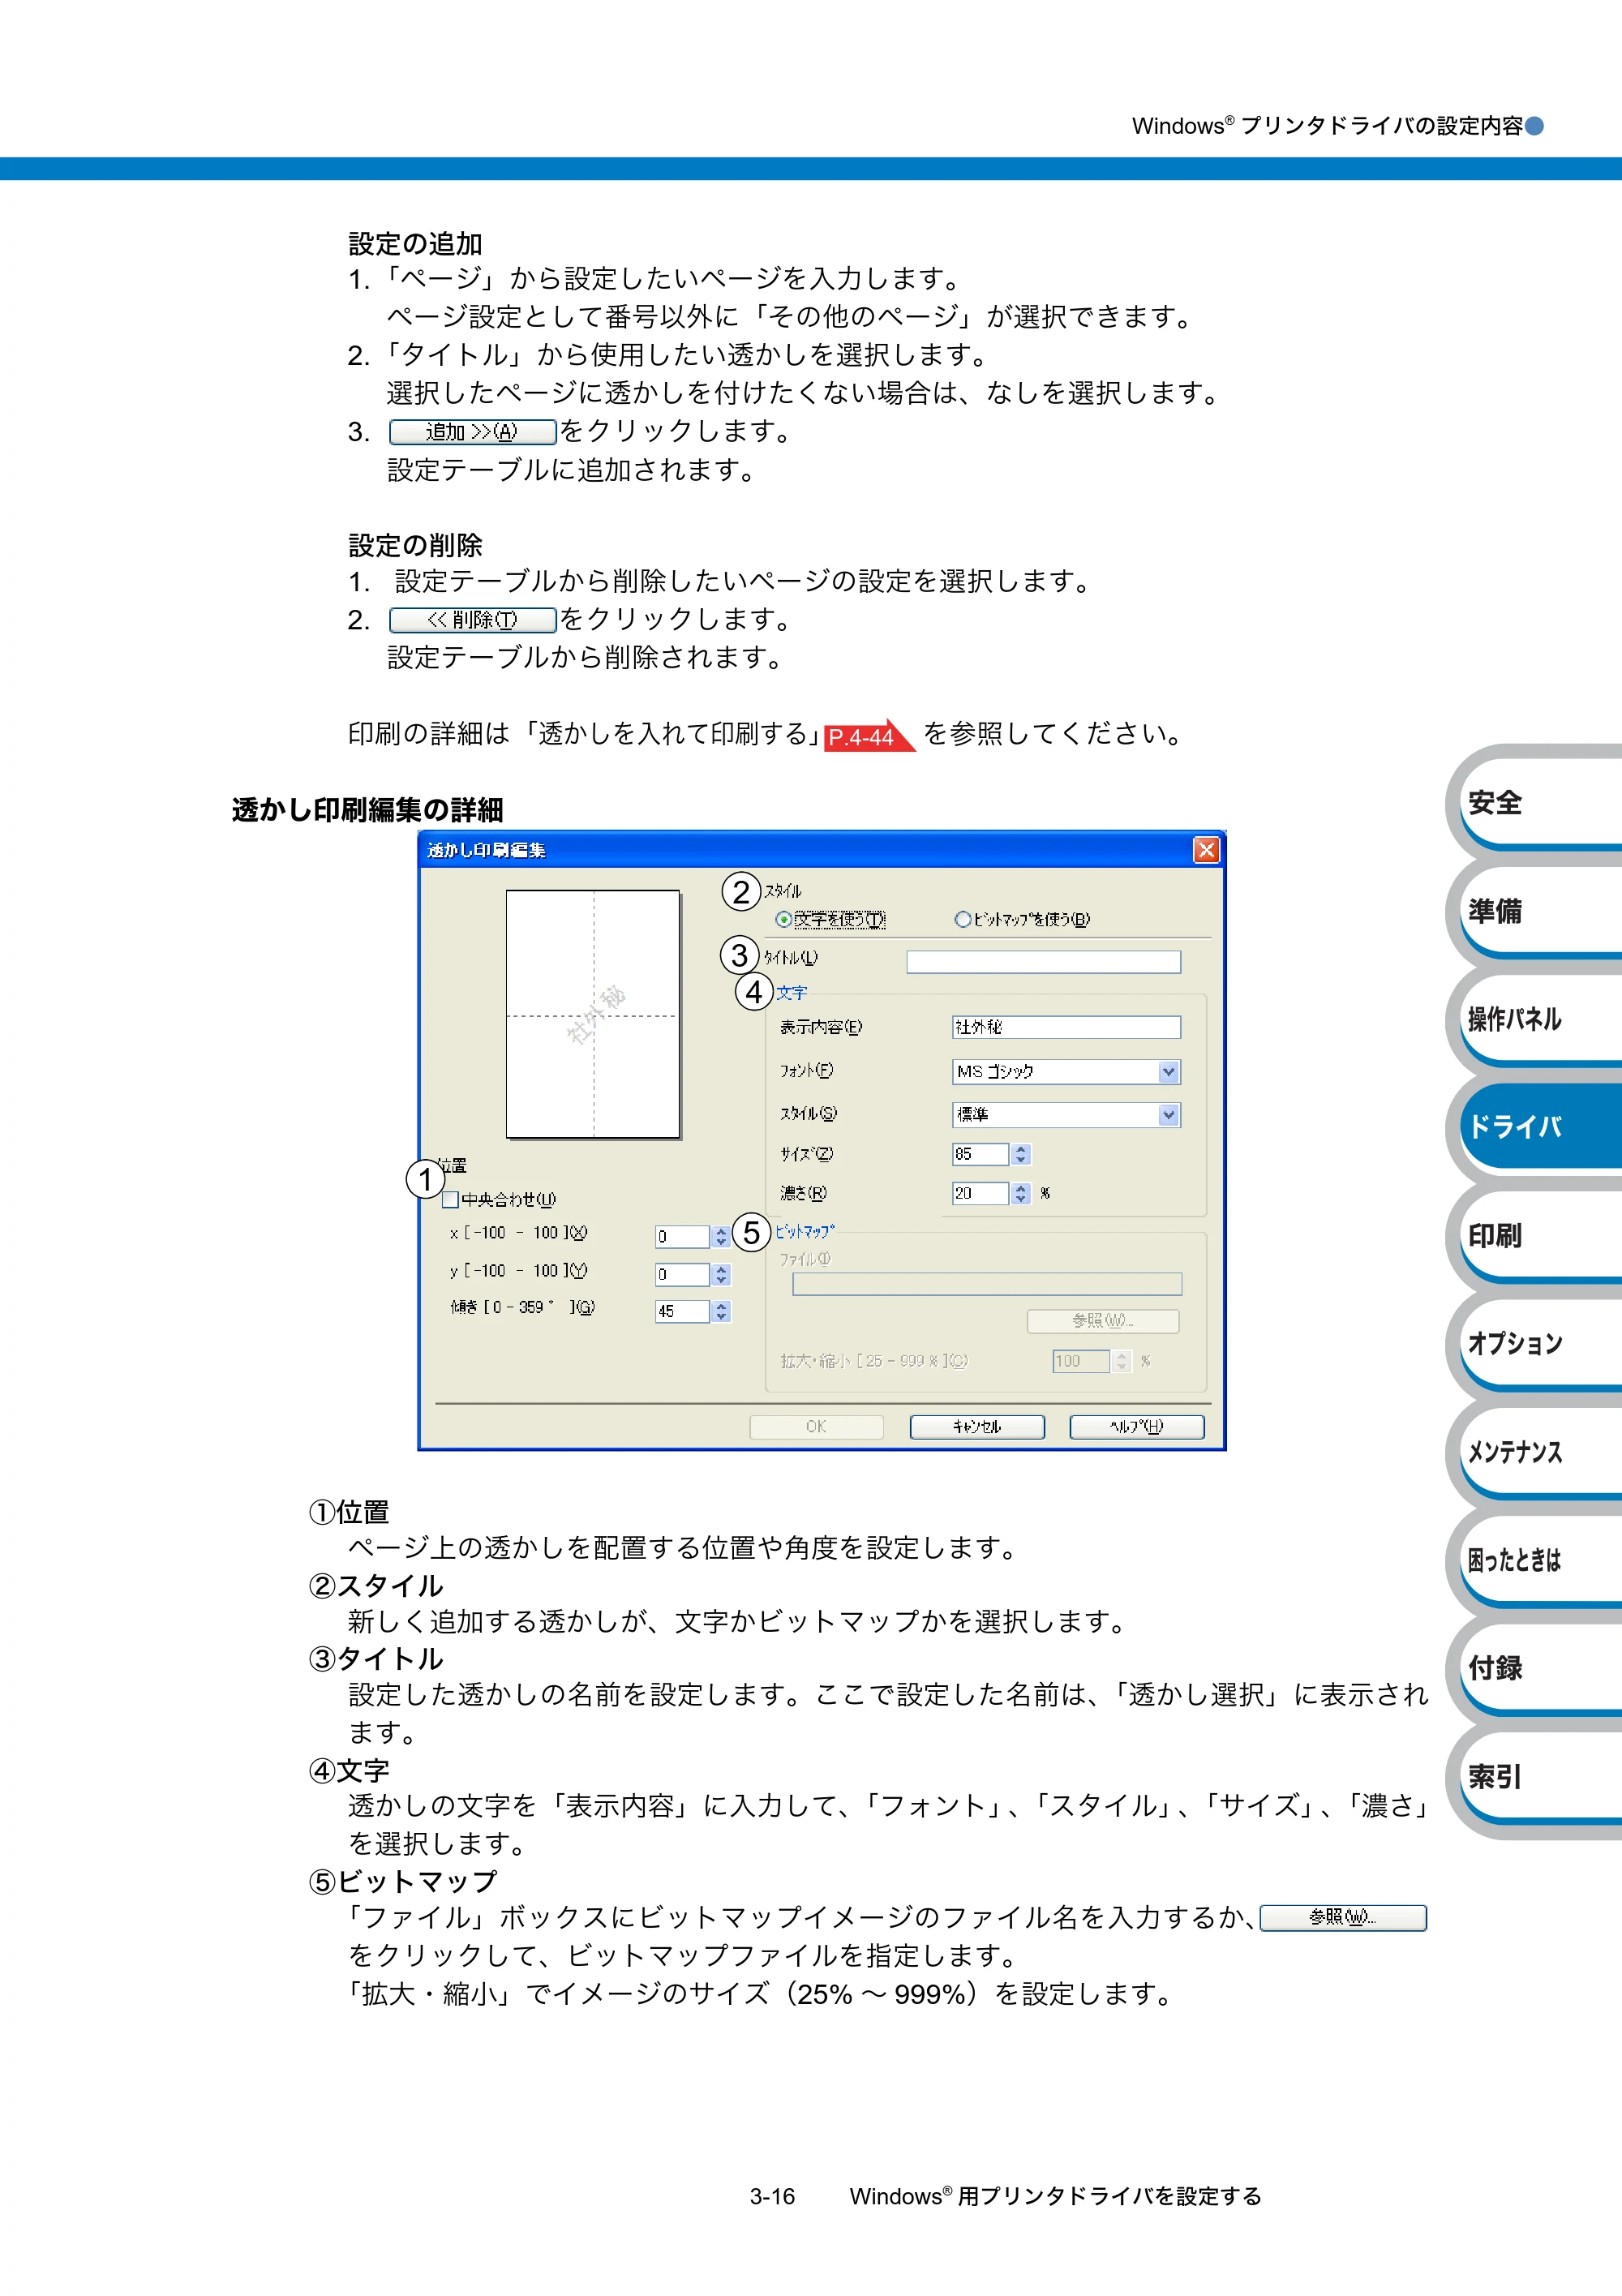Select the ビットマップを使う radio button
Screen dimensions: 1622x2296
(x=962, y=919)
